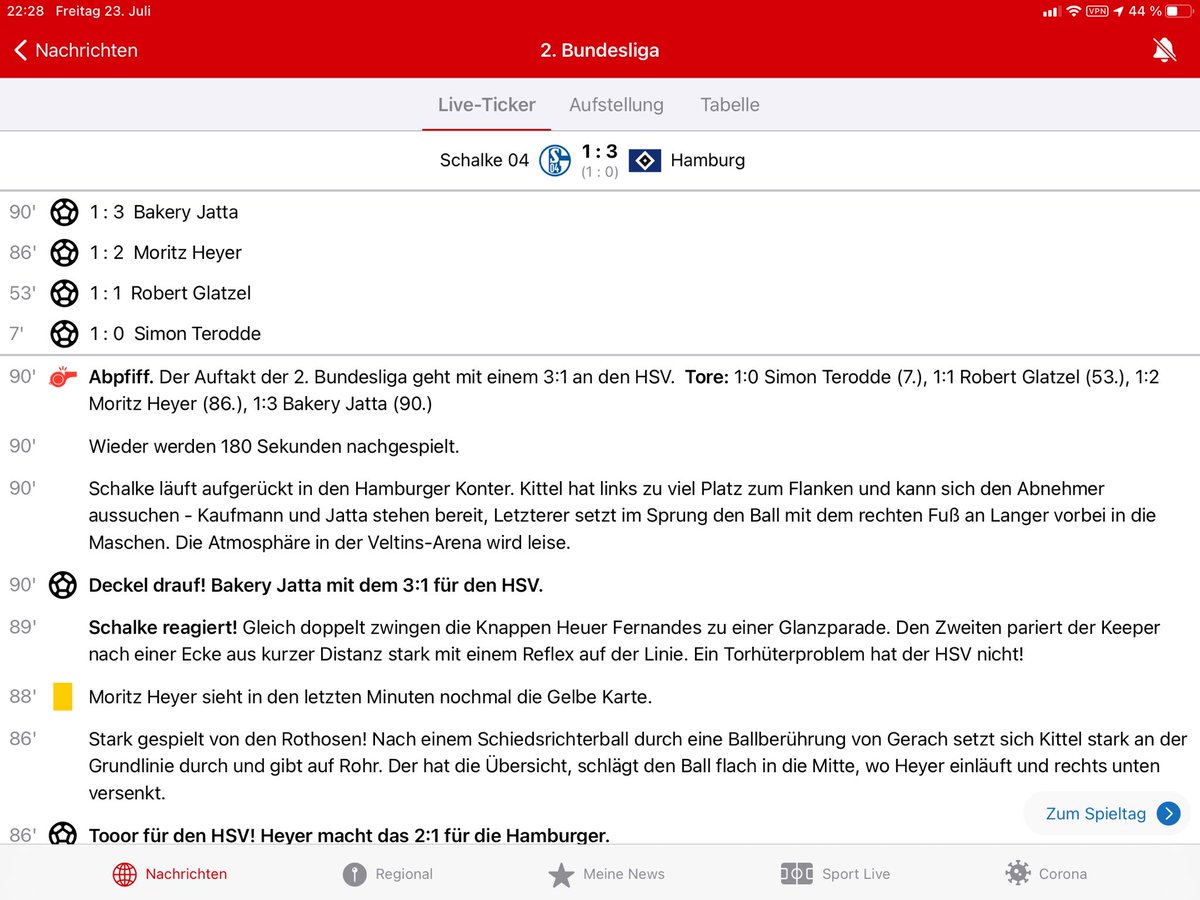1200x900 pixels.
Task: Tap the goal icon next to Simon Terodde's entry
Action: click(64, 333)
